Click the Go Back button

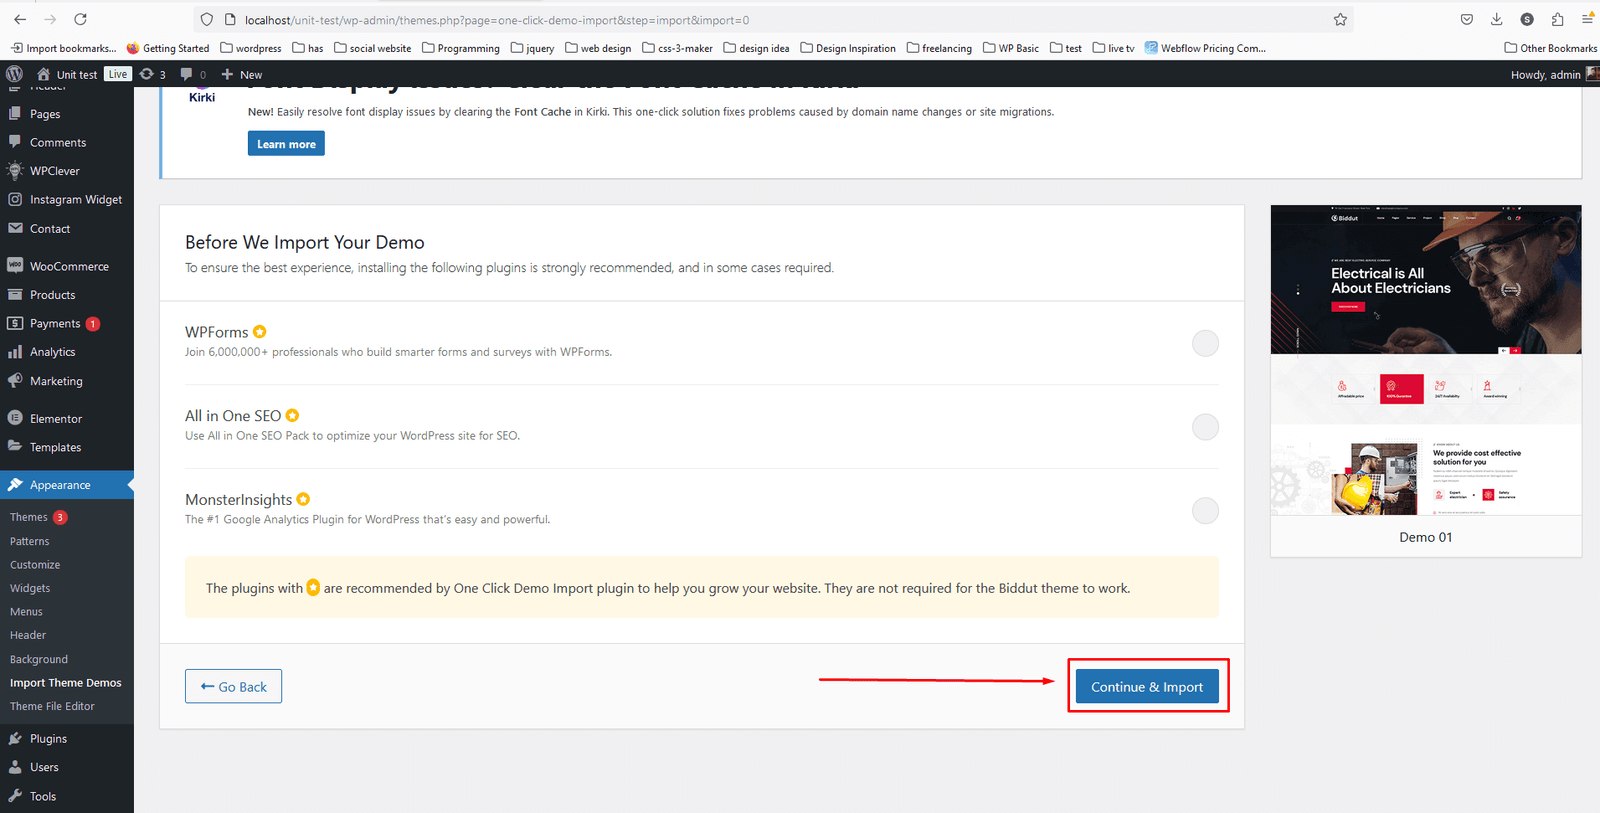[233, 687]
